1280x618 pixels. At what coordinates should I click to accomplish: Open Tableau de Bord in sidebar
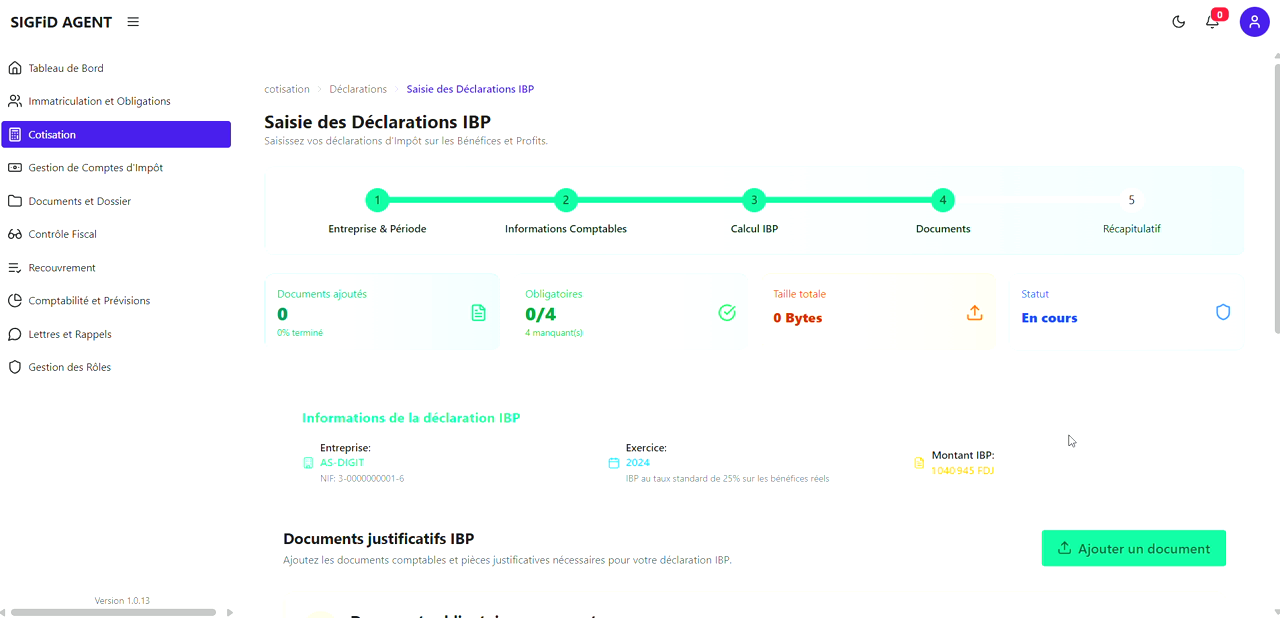click(66, 68)
